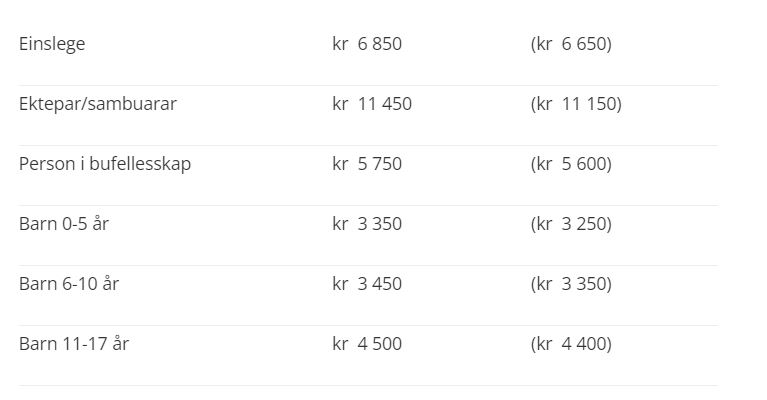Image resolution: width=767 pixels, height=400 pixels.
Task: Select the kr 3 450 amount
Action: (367, 284)
